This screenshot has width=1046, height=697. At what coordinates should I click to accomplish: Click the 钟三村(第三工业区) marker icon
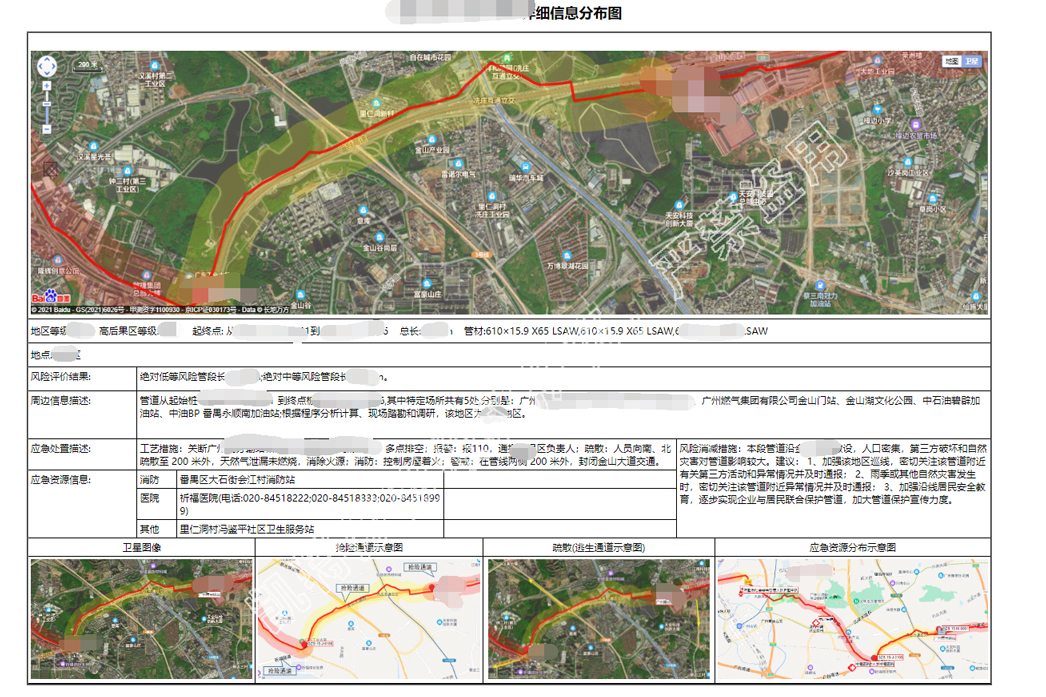point(127,170)
